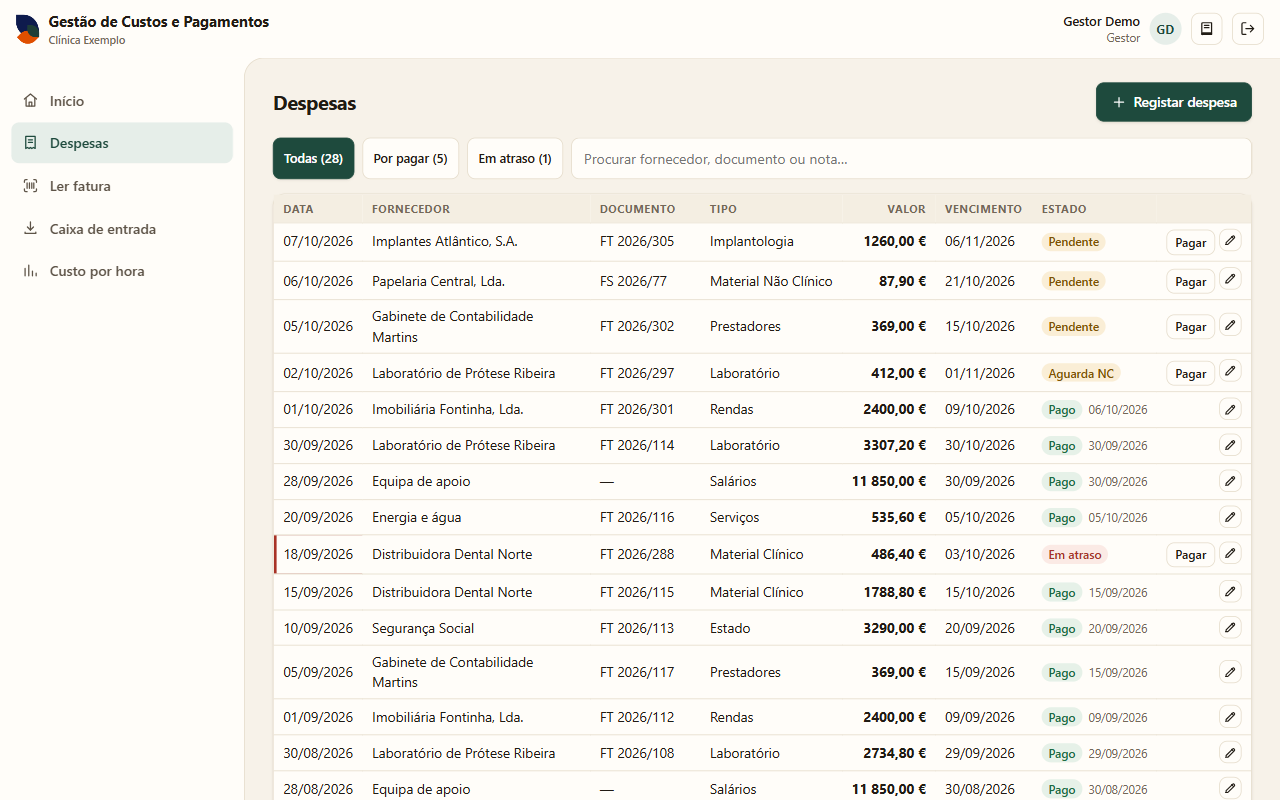Click document number FS 2026/77
Image resolution: width=1280 pixels, height=800 pixels.
click(x=633, y=281)
